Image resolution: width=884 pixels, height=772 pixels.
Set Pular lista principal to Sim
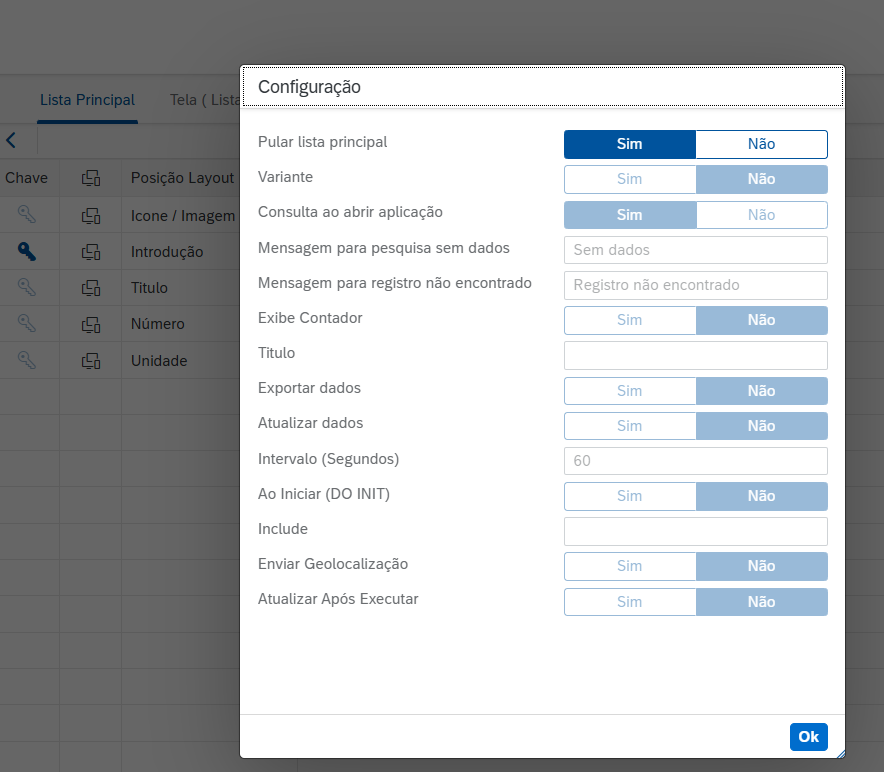click(x=630, y=144)
